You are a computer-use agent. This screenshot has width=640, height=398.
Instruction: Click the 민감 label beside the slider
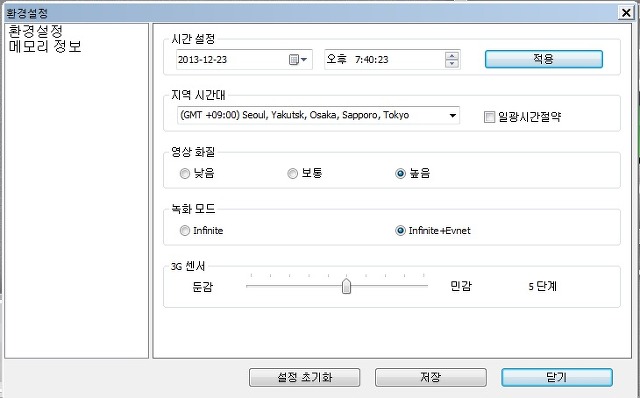pyautogui.click(x=461, y=286)
